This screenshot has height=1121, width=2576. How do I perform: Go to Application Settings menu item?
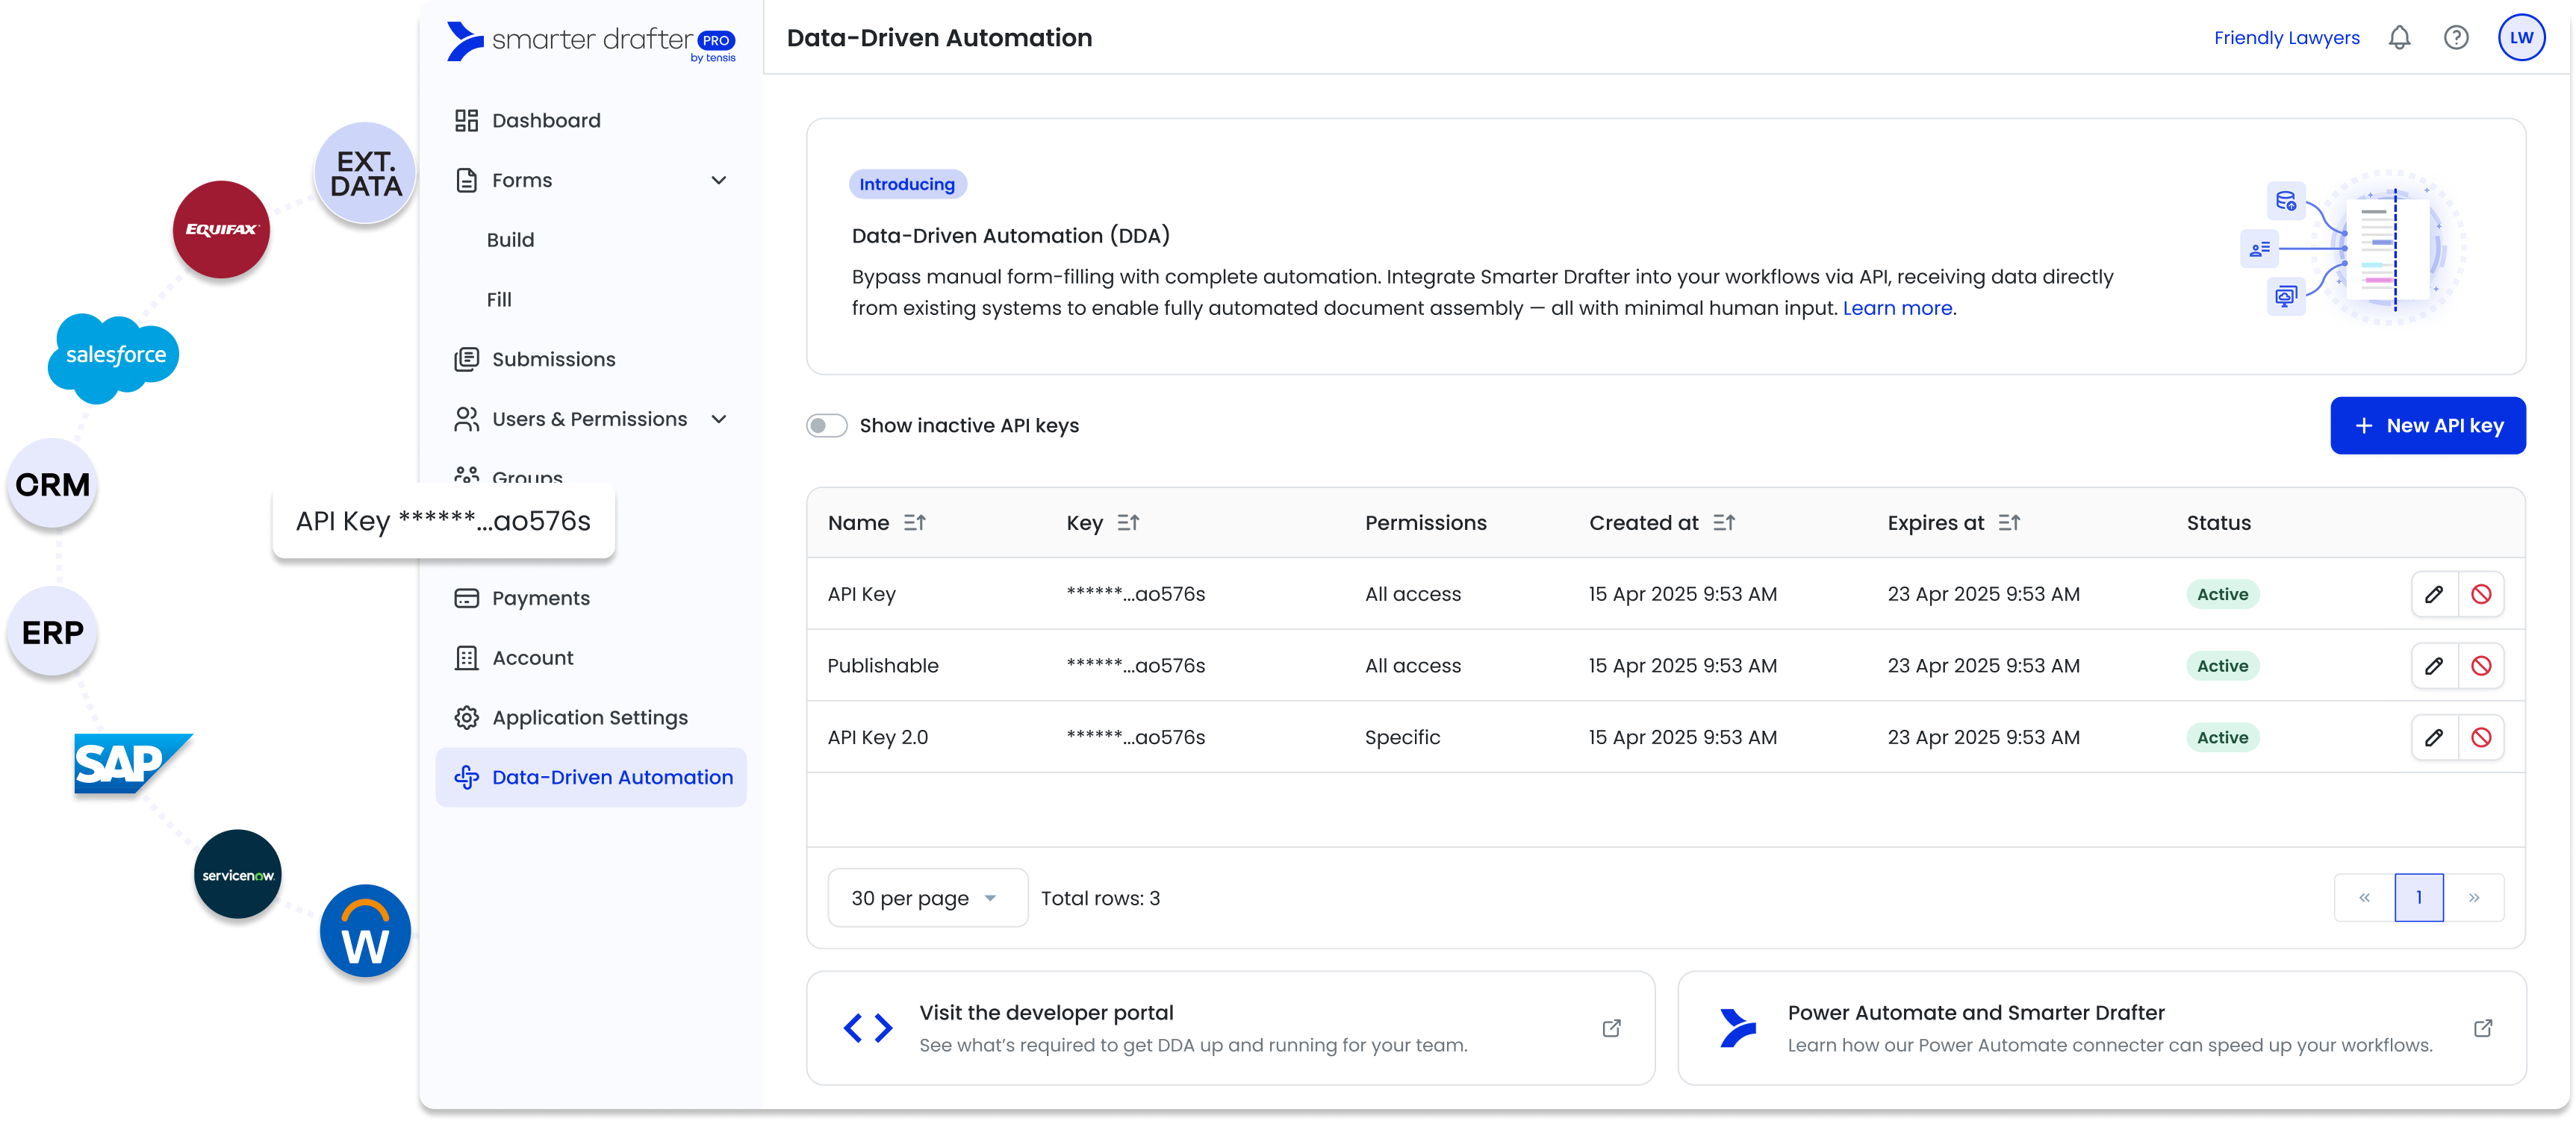tap(589, 718)
